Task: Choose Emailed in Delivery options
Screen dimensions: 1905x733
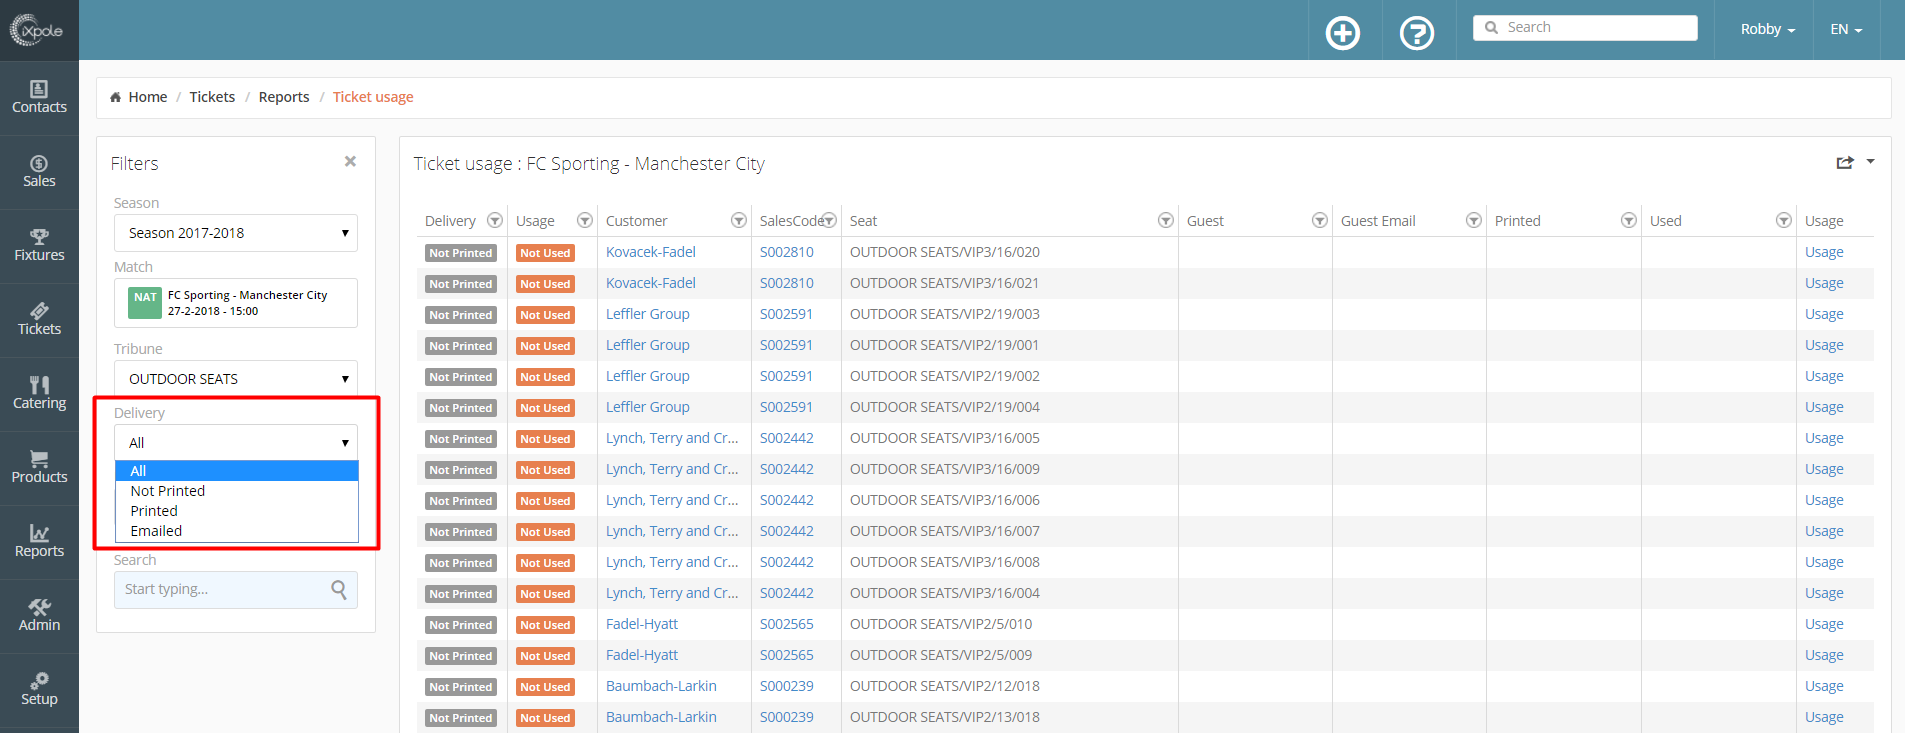Action: coord(237,531)
